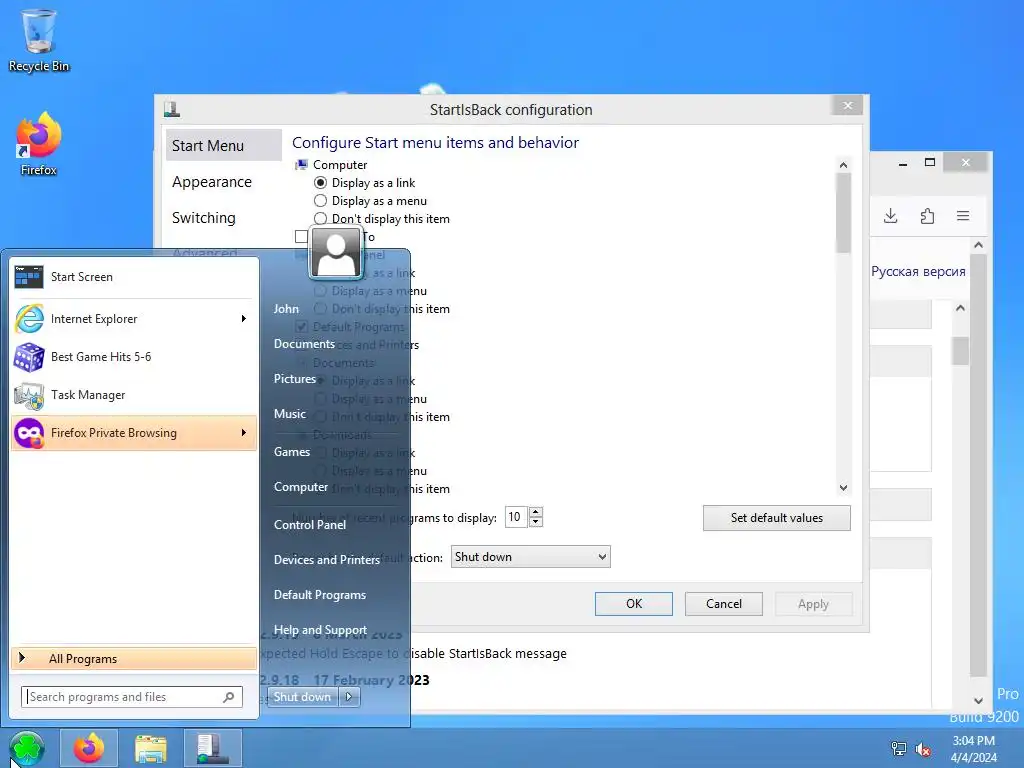The width and height of the screenshot is (1024, 768).
Task: Click the Computer item icon in config list
Action: 301,165
